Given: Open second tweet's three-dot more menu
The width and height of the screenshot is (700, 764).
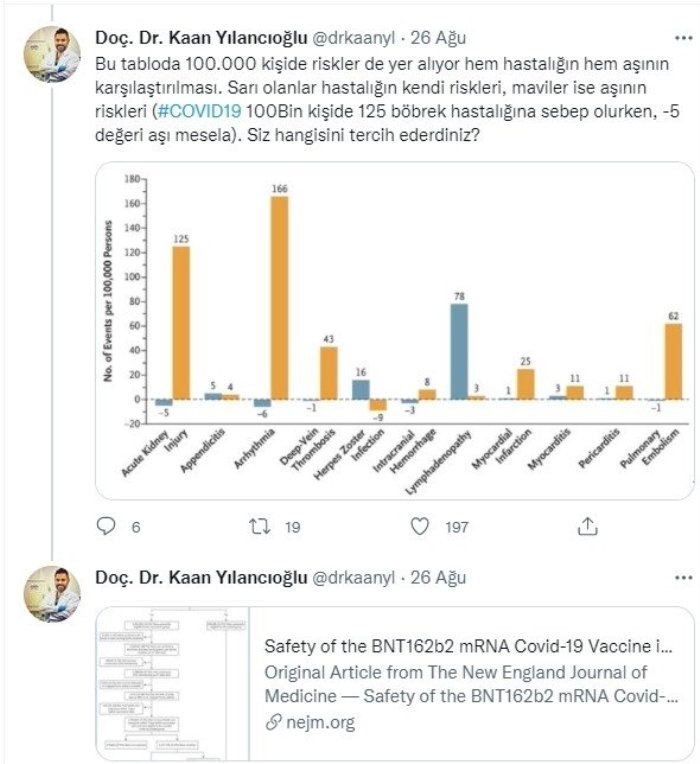Looking at the screenshot, I should 684,578.
